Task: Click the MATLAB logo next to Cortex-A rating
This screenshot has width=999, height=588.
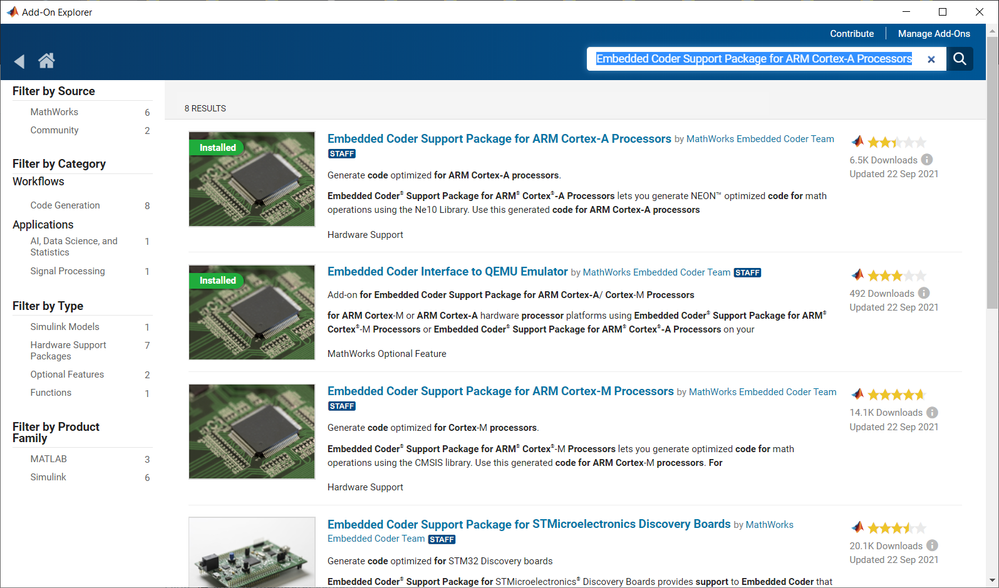Action: pyautogui.click(x=857, y=141)
